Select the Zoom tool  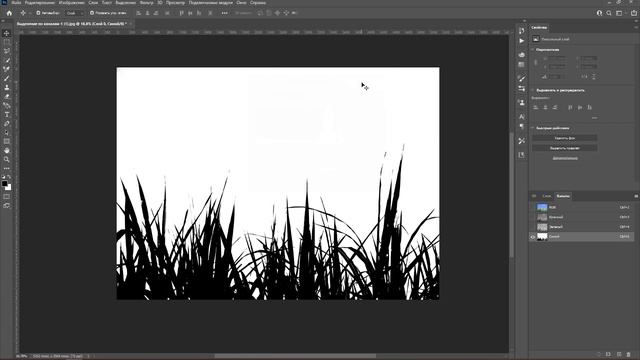(7, 159)
